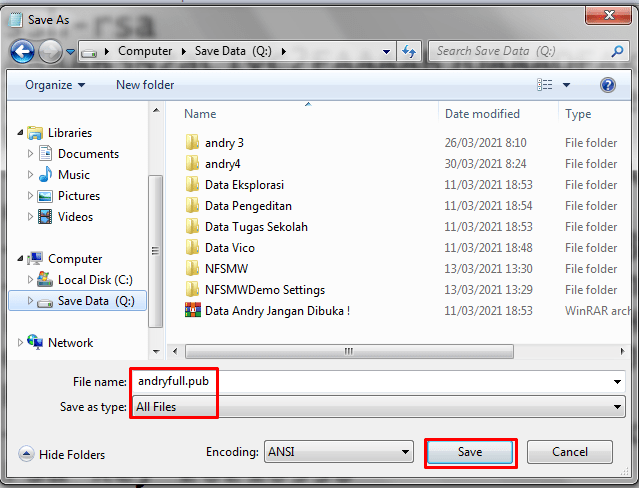Expand the Network tree node arrow
639x488 pixels.
point(22,343)
